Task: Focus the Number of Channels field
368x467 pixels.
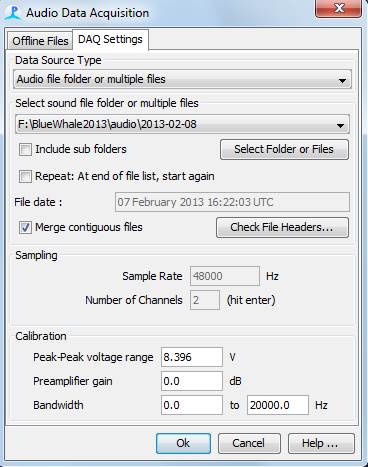Action: 205,300
